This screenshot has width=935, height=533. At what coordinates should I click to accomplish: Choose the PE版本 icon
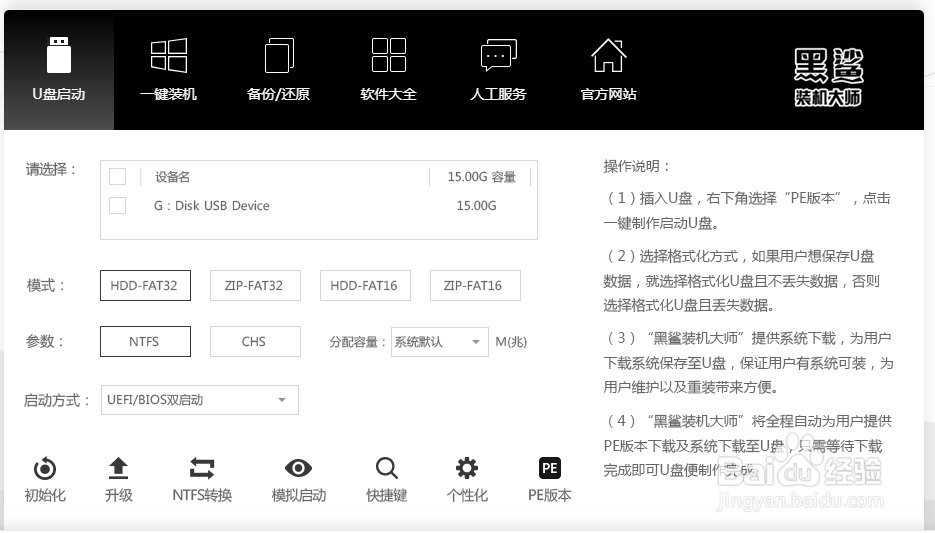pyautogui.click(x=549, y=469)
